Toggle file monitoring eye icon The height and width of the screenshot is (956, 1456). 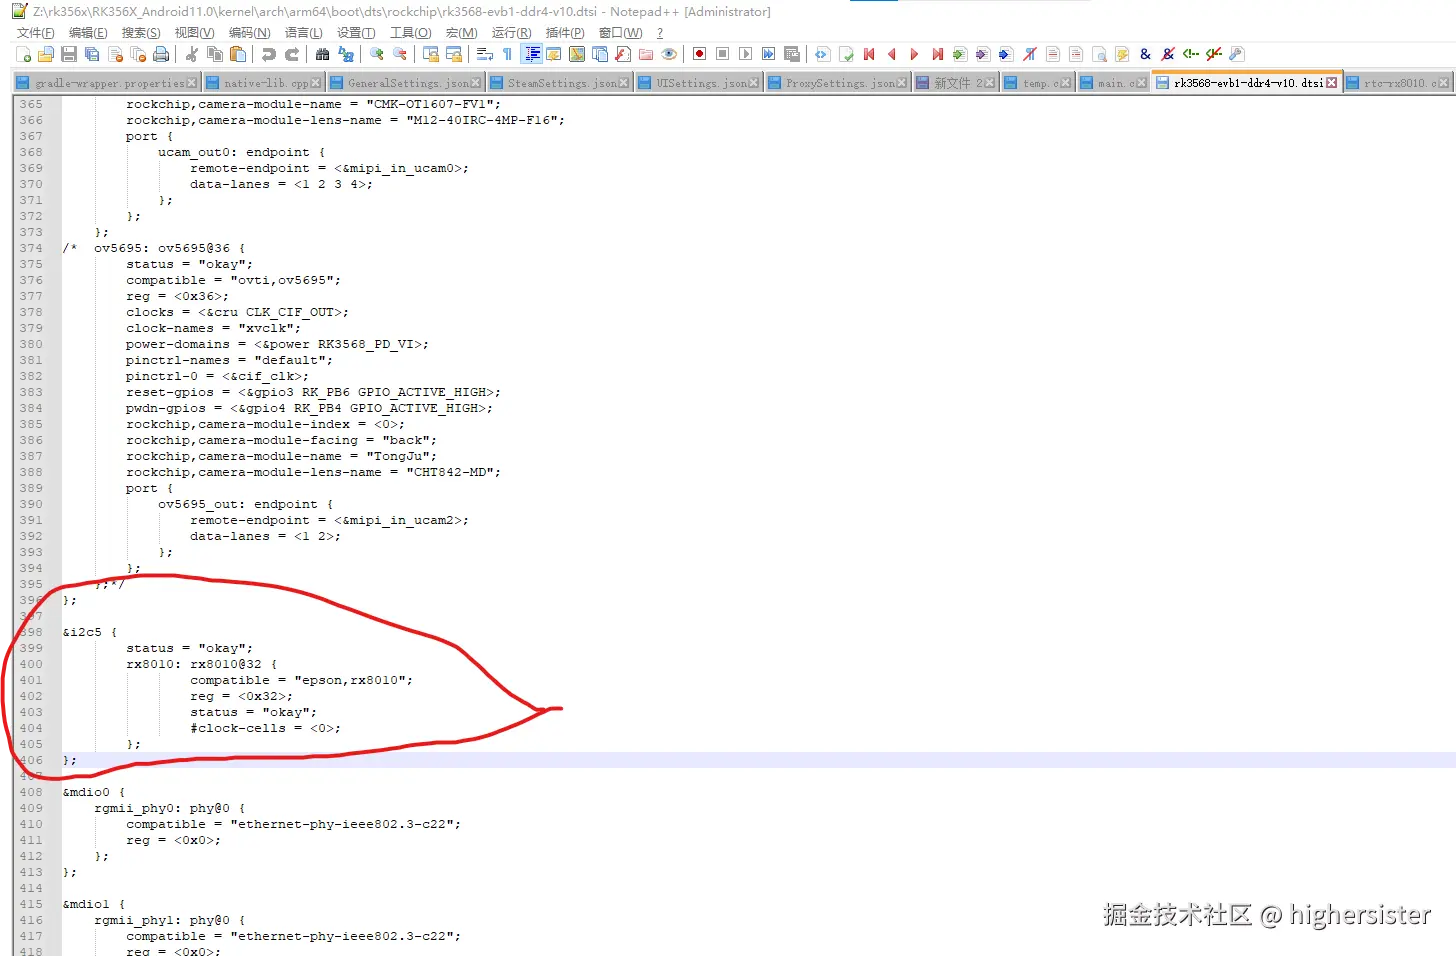click(669, 54)
